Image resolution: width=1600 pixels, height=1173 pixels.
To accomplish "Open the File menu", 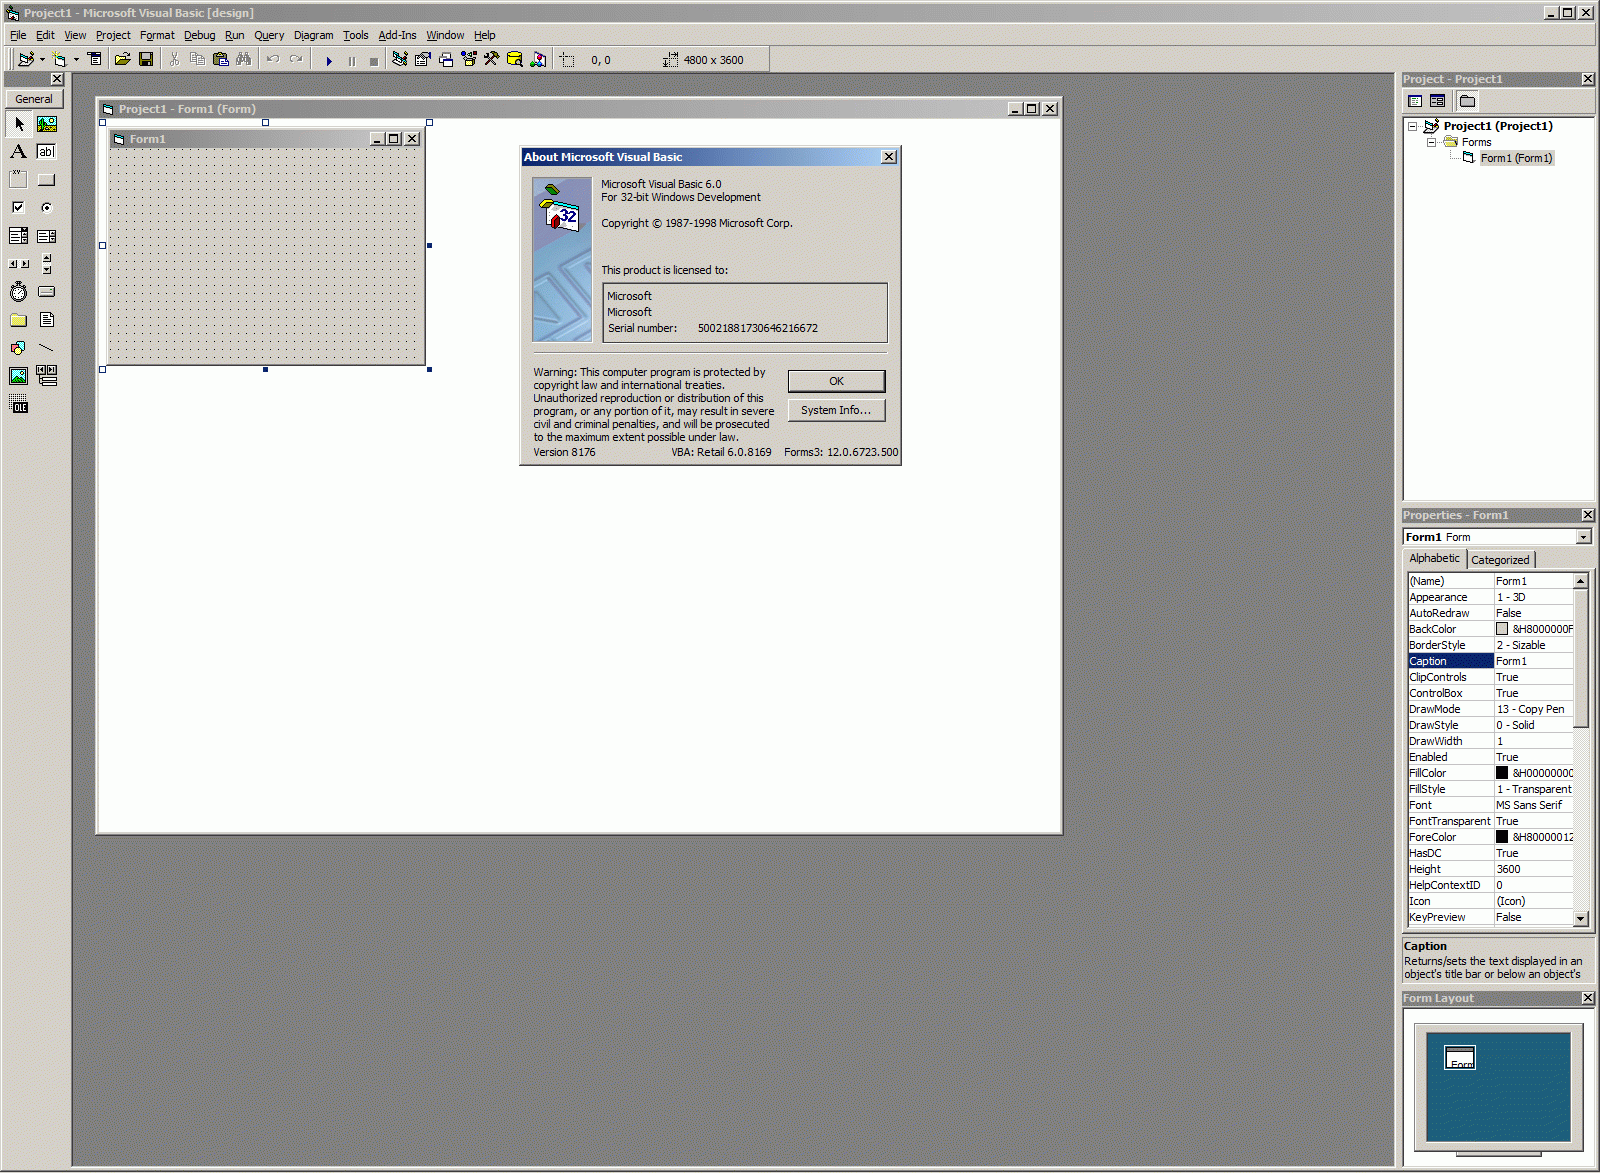I will click(18, 35).
